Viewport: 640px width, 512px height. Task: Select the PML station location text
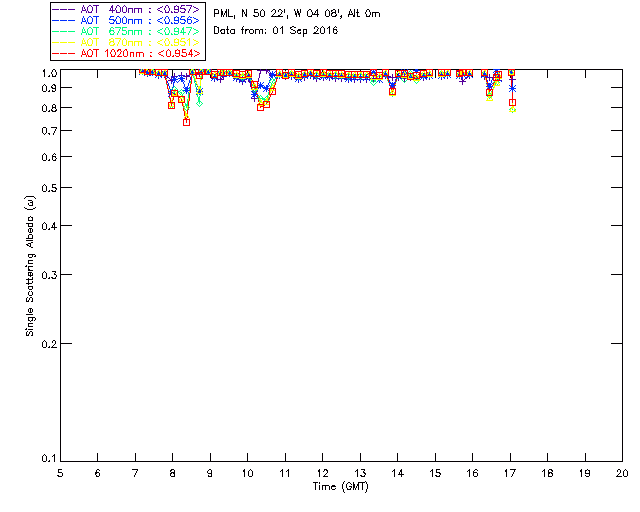(297, 14)
